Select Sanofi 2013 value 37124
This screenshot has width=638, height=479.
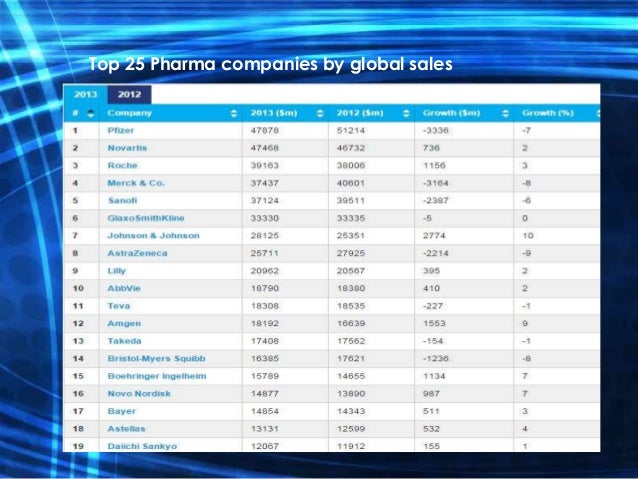264,201
